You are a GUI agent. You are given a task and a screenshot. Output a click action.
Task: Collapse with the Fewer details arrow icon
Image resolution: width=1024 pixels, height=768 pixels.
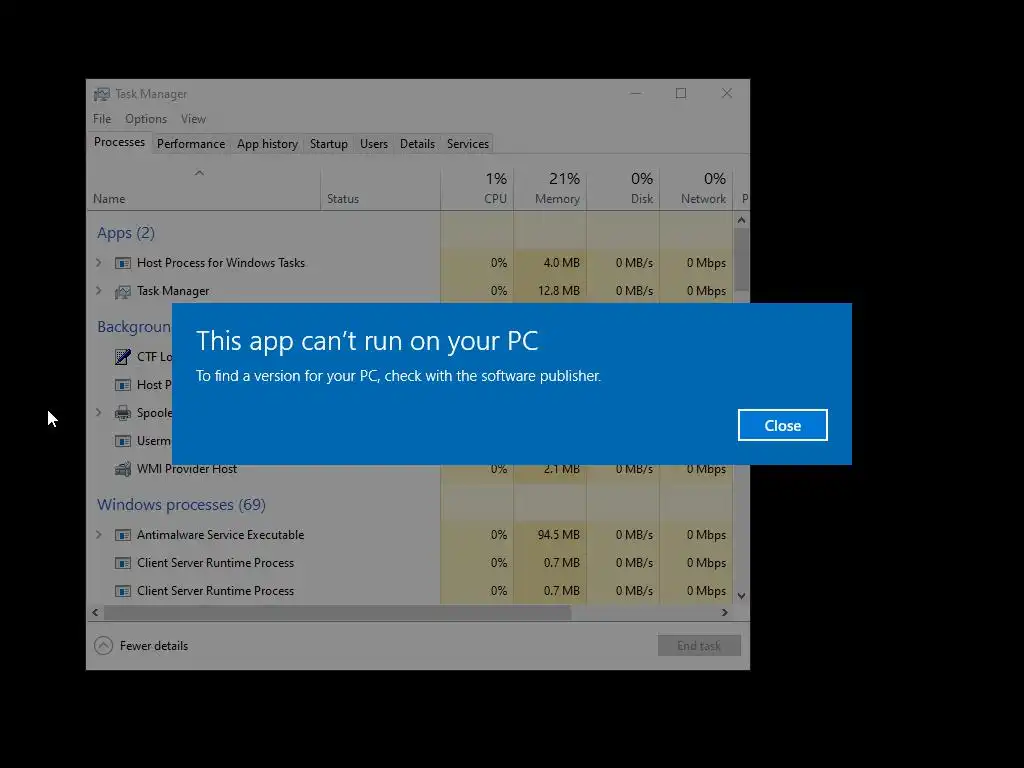pos(103,646)
